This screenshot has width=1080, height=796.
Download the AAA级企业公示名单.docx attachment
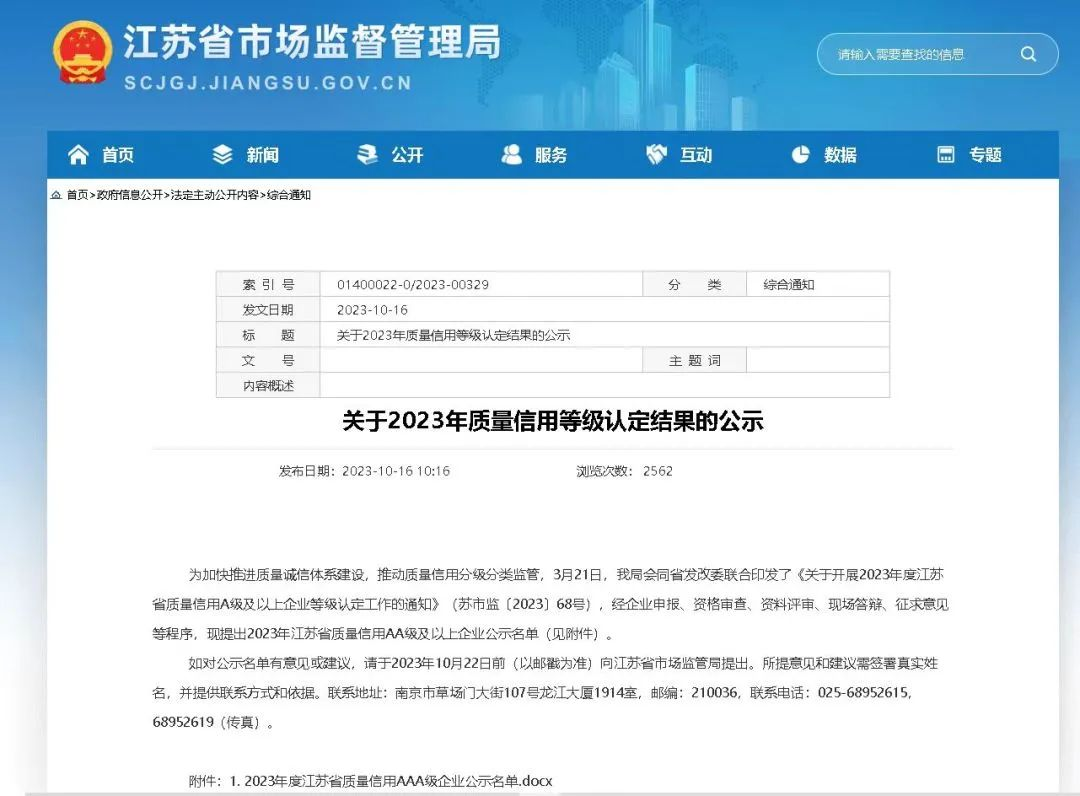(x=398, y=780)
